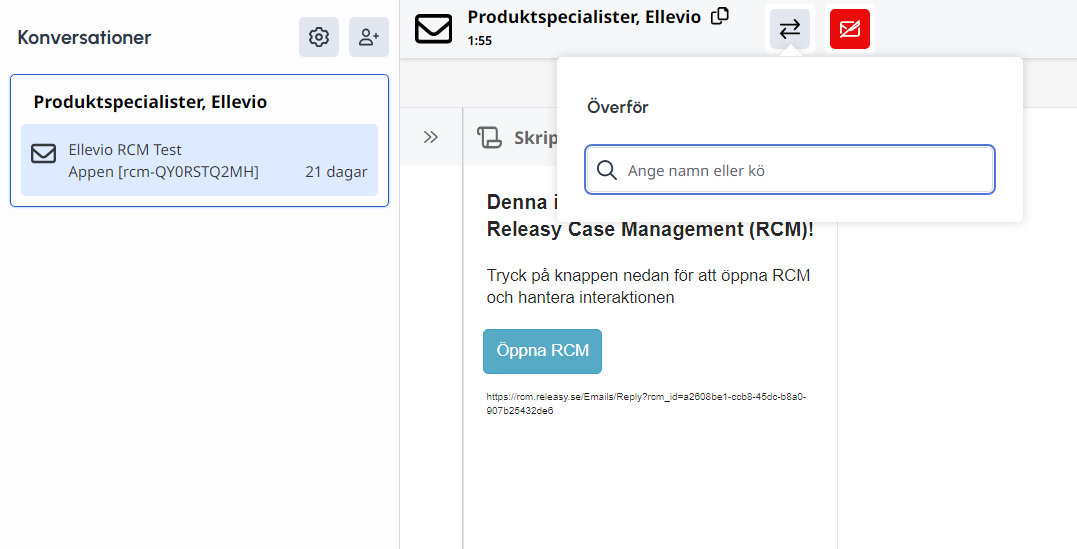1077x549 pixels.
Task: Click envelope icon in Ellevio RCM Test item
Action: (x=44, y=153)
